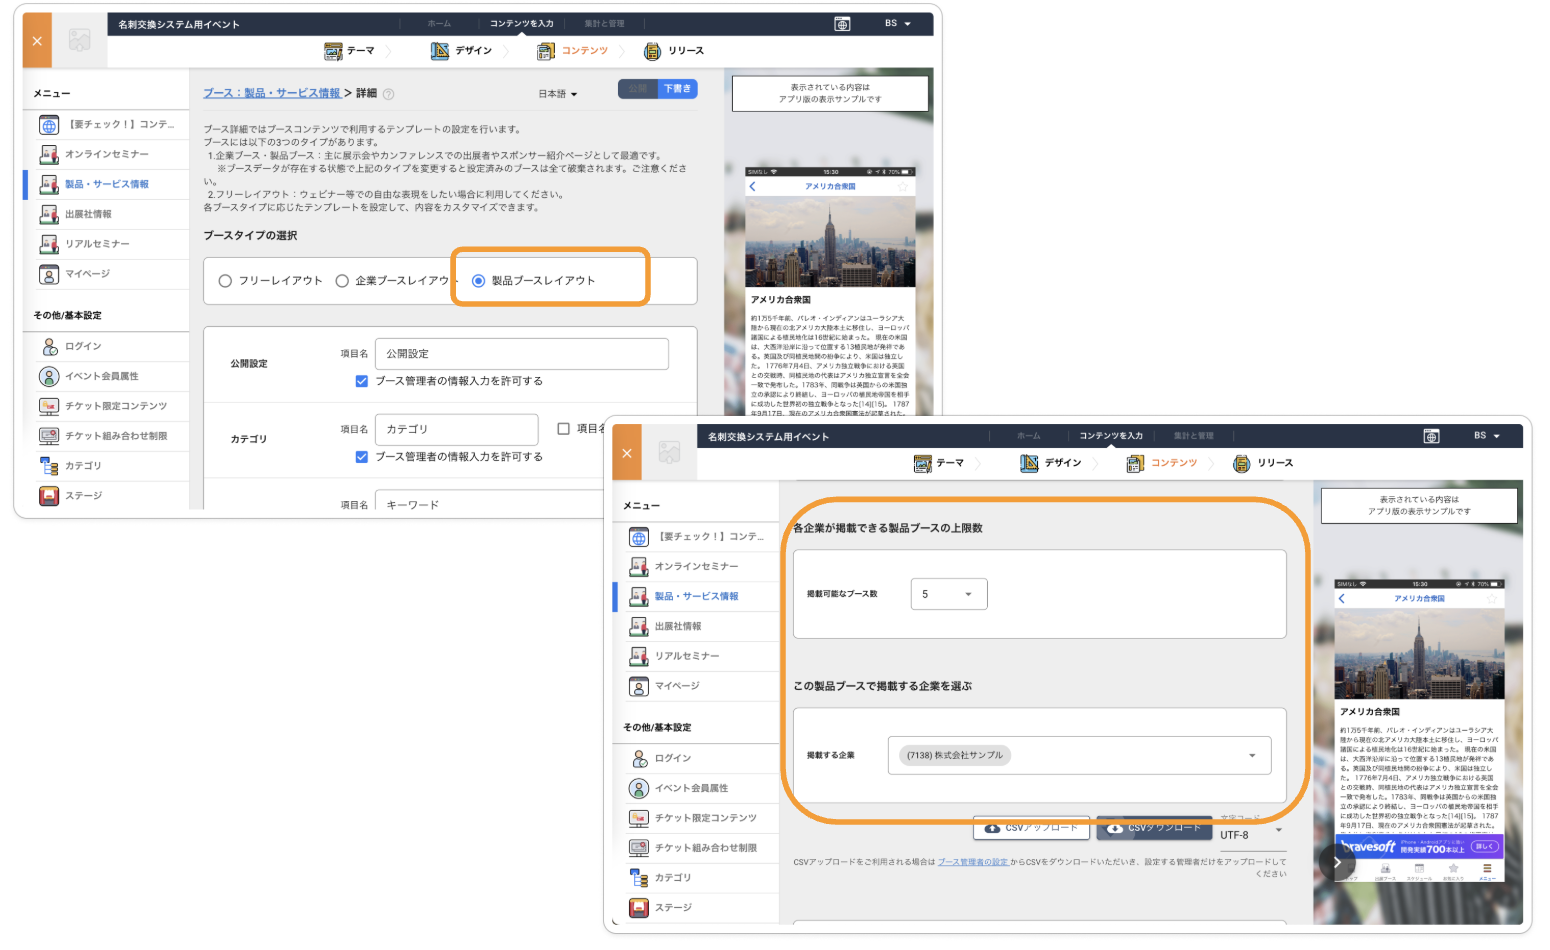Image resolution: width=1550 pixels, height=950 pixels.
Task: Open BS account dropdown in lower-right window
Action: coord(1487,436)
